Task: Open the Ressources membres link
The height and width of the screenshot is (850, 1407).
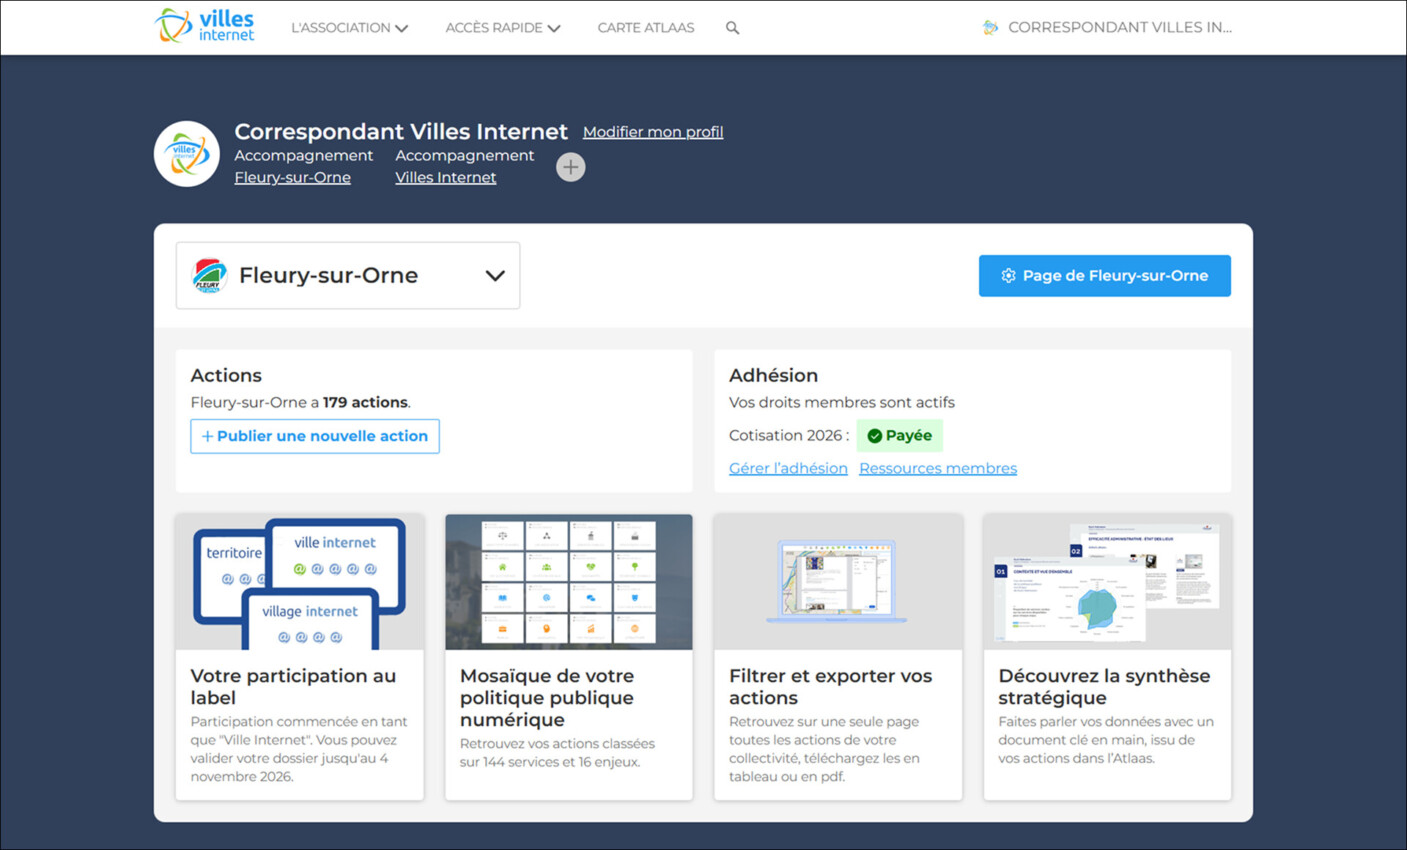Action: point(938,468)
